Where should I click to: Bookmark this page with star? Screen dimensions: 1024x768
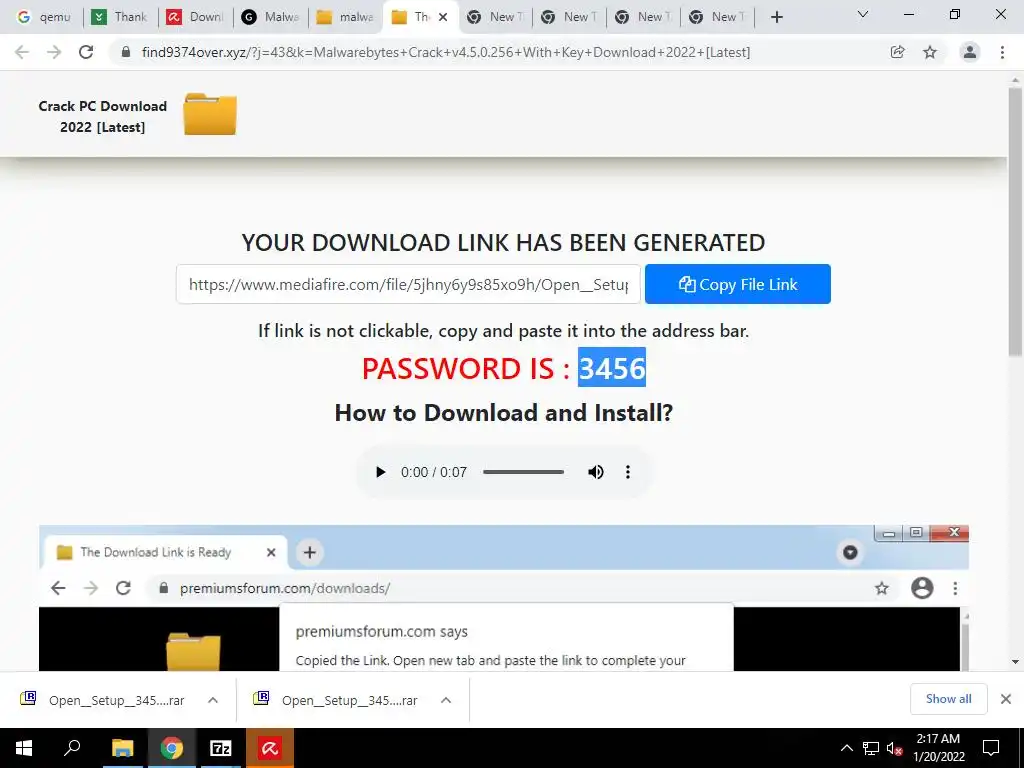pos(930,52)
